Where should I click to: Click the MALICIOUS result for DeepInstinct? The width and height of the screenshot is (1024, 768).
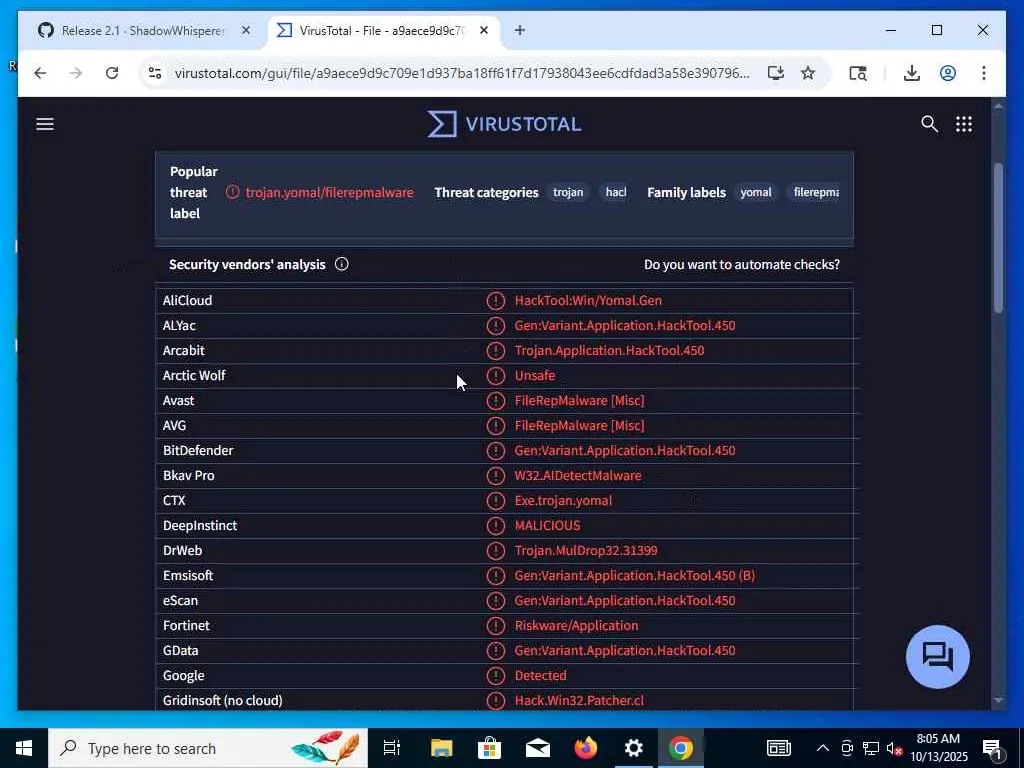[x=547, y=526]
